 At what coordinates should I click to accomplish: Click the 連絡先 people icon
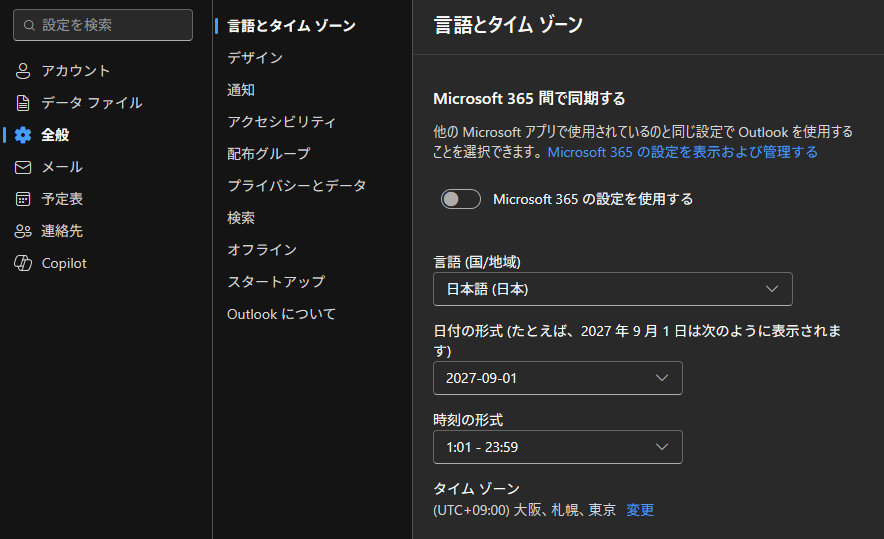tap(23, 231)
